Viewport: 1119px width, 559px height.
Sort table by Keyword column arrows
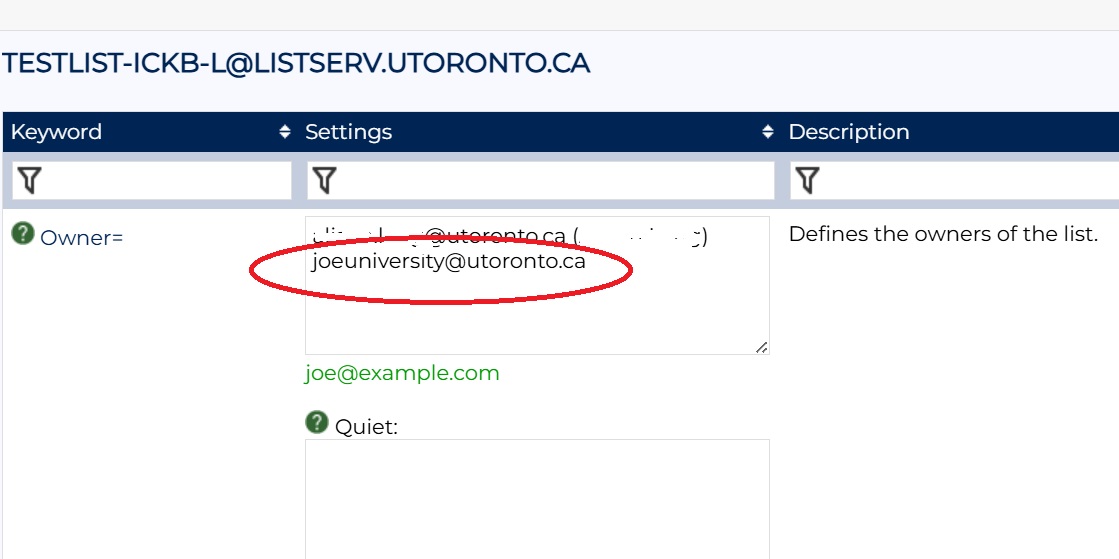point(285,131)
